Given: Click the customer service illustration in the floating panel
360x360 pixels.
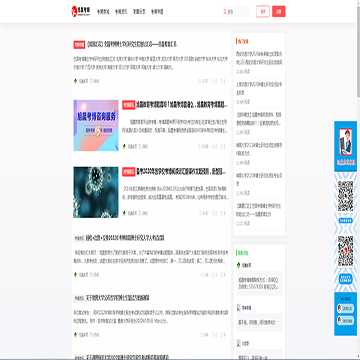Looking at the screenshot, I should click(345, 142).
